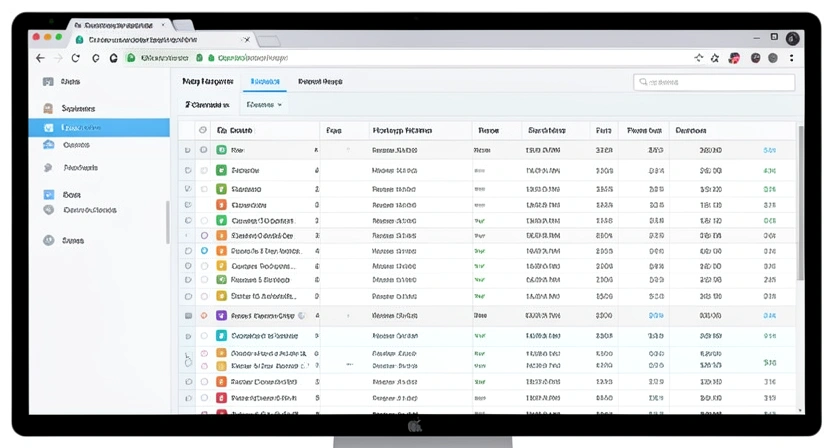Click the teal app icon in the table
The width and height of the screenshot is (832, 448).
[x=221, y=335]
